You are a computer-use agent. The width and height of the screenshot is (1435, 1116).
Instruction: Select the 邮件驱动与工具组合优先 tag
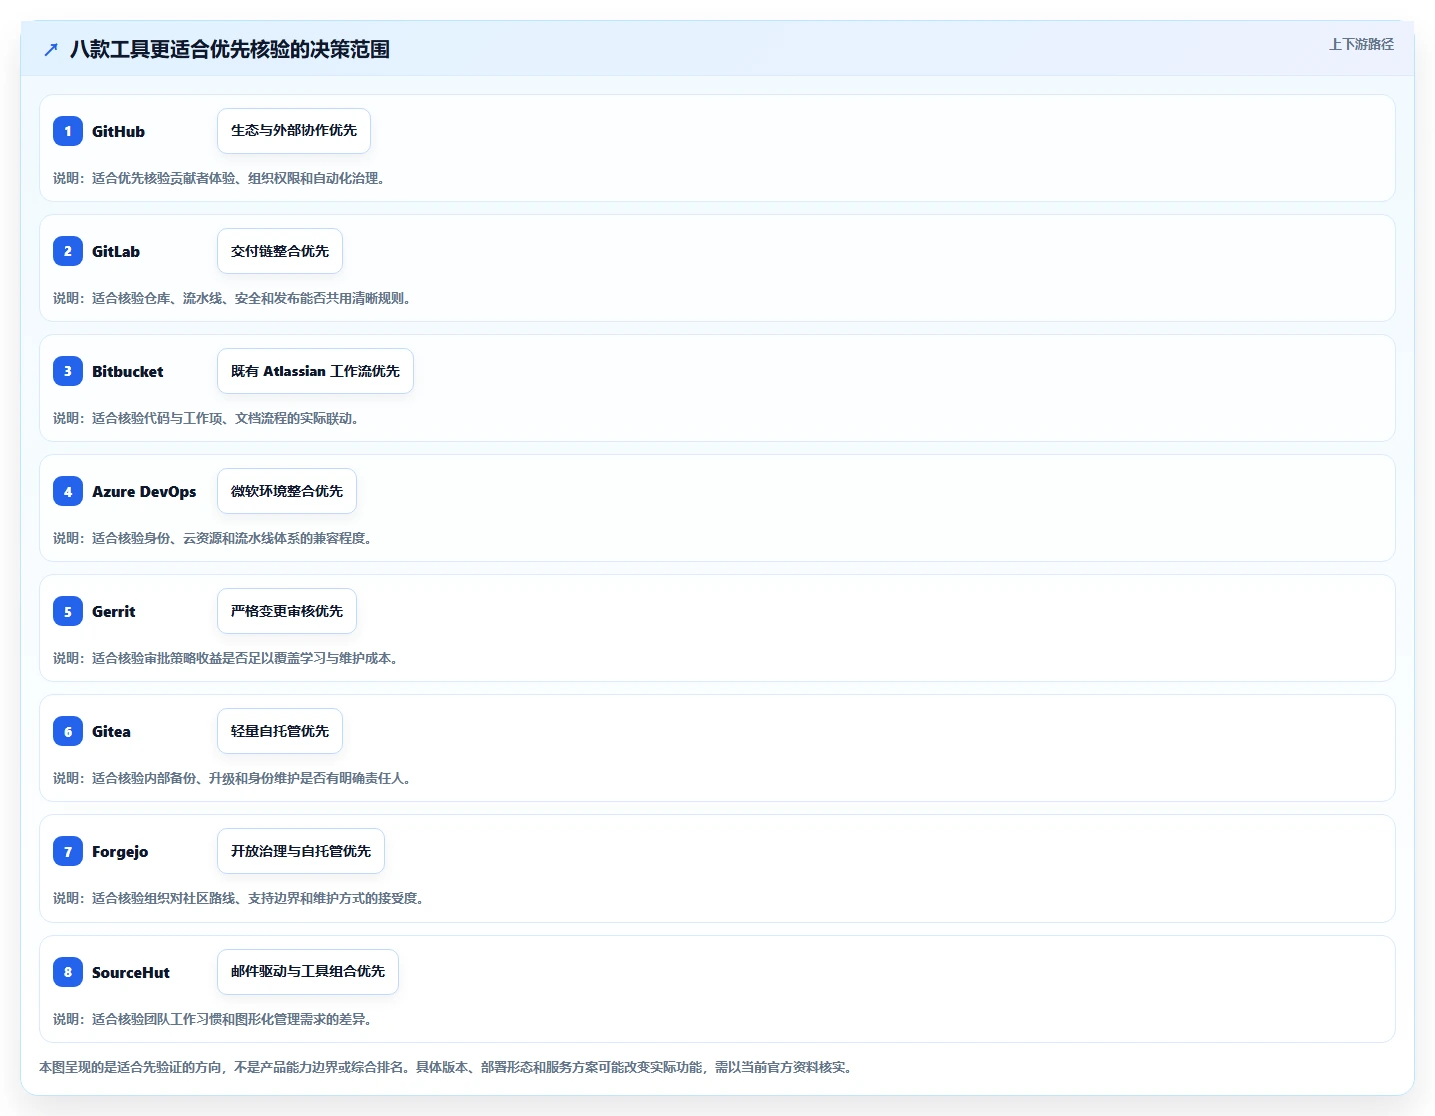tap(308, 972)
